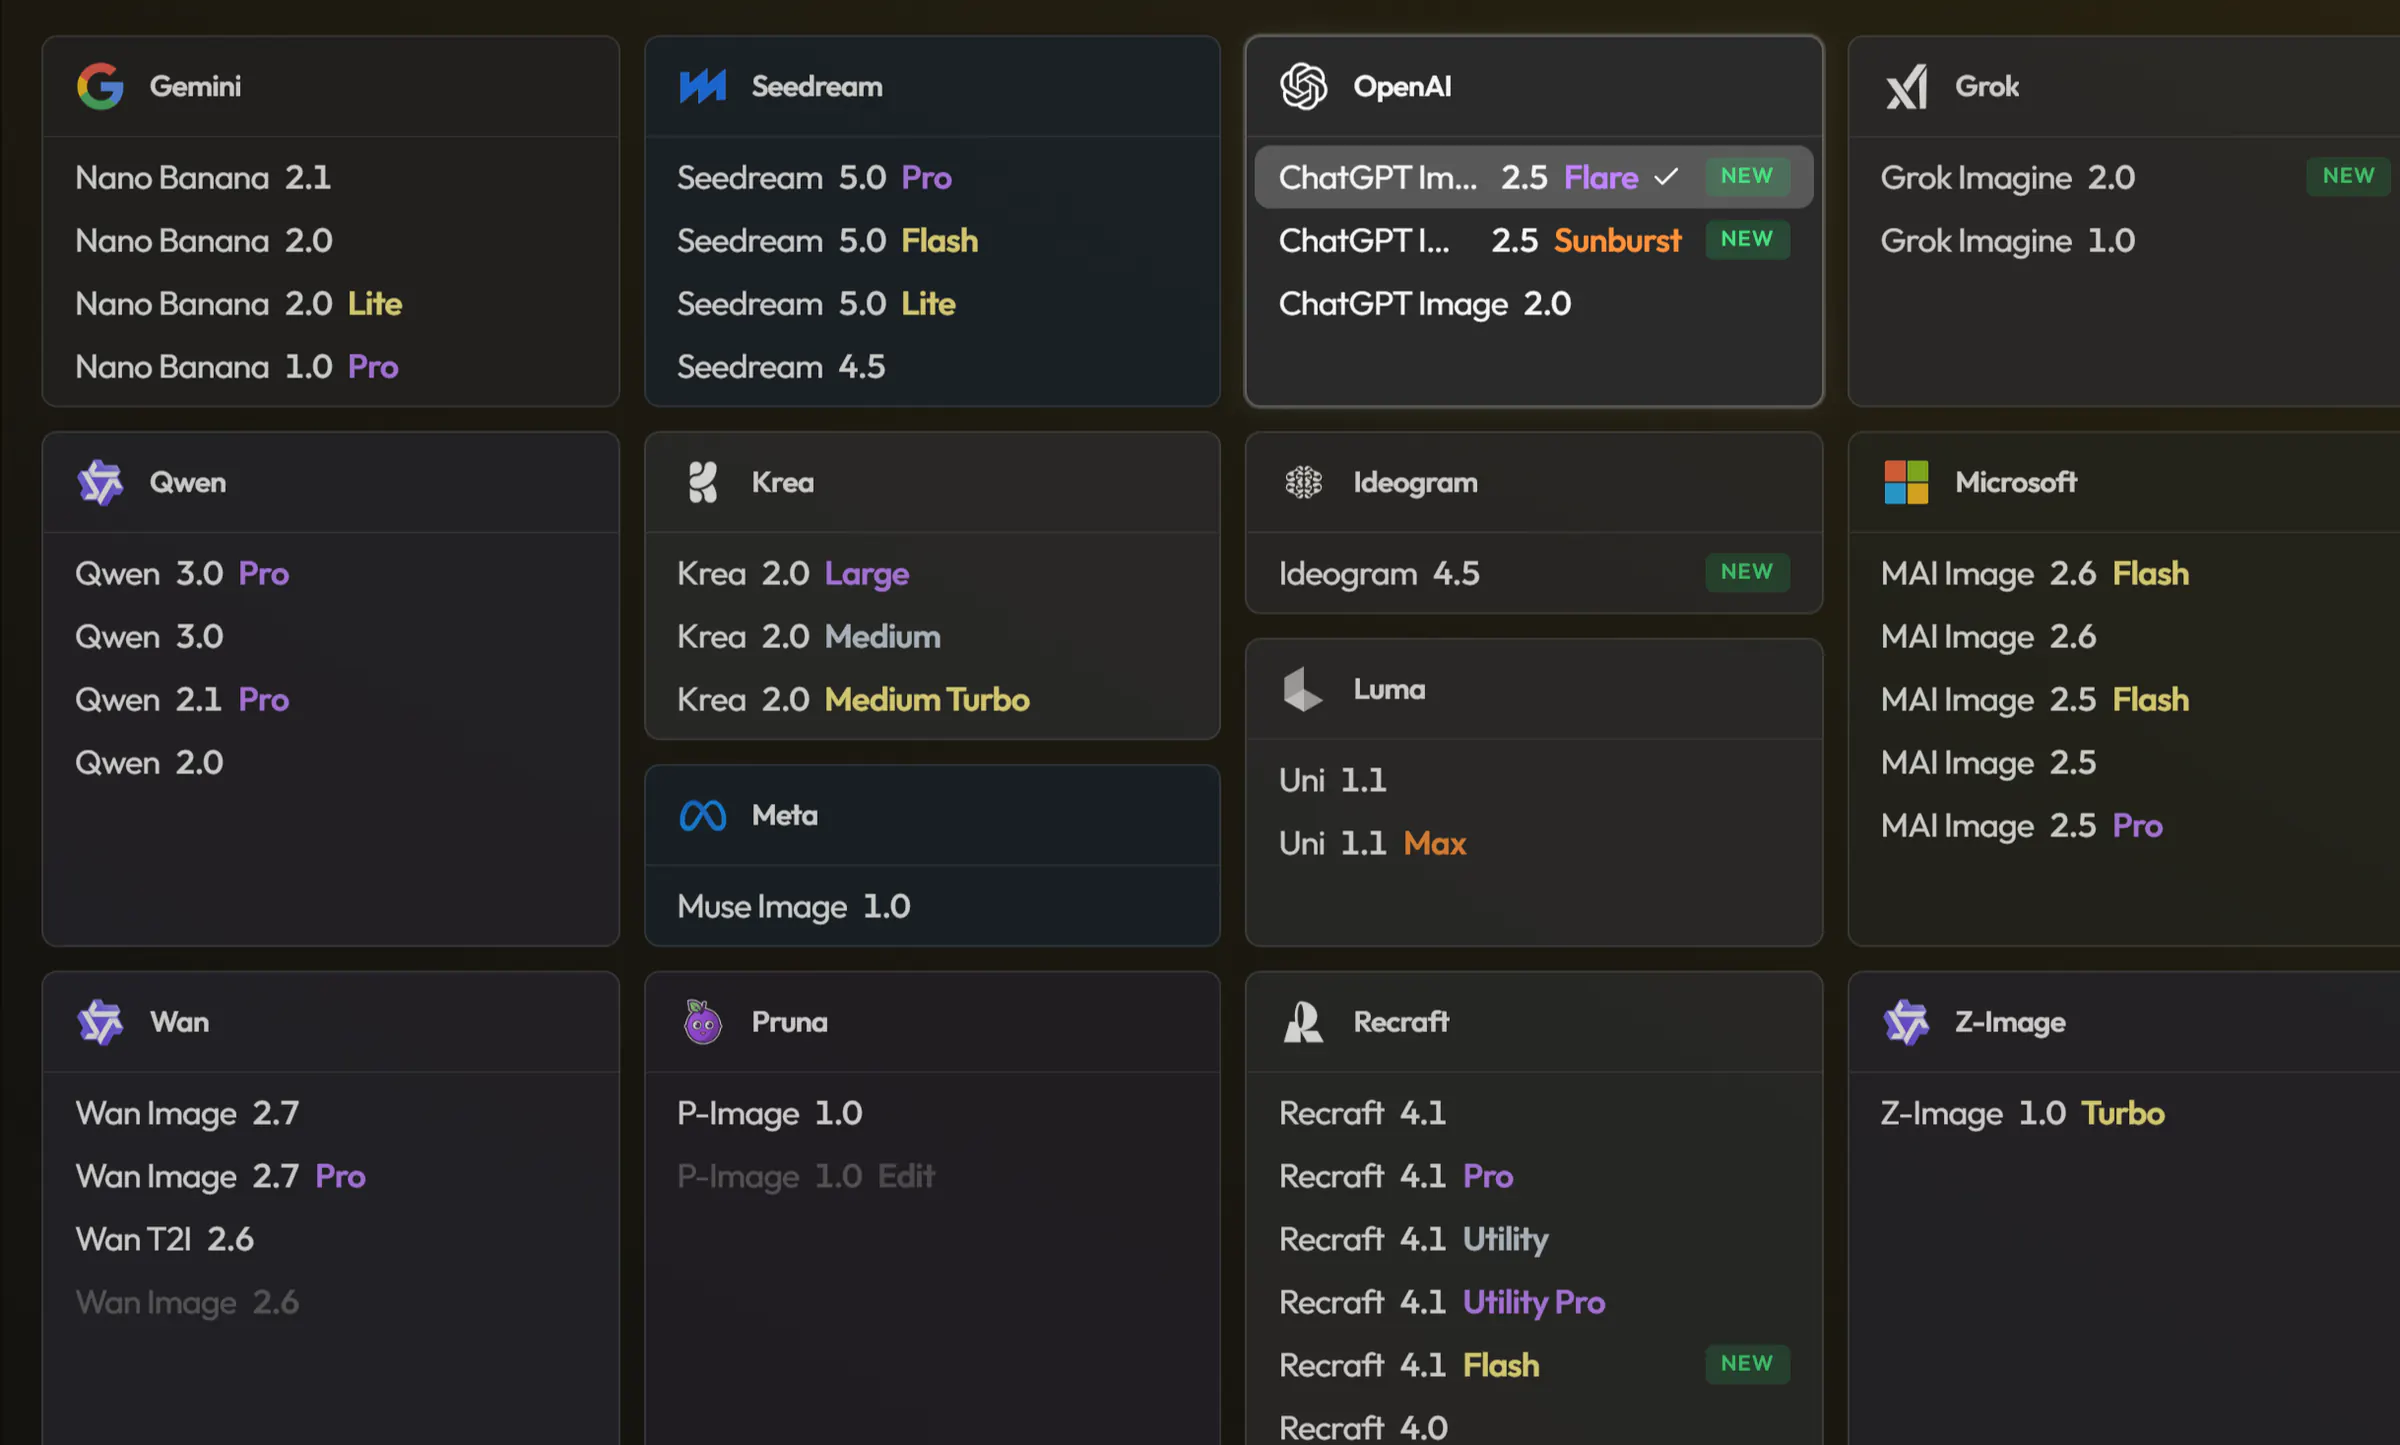Click the Qwen provider logo

pos(100,482)
